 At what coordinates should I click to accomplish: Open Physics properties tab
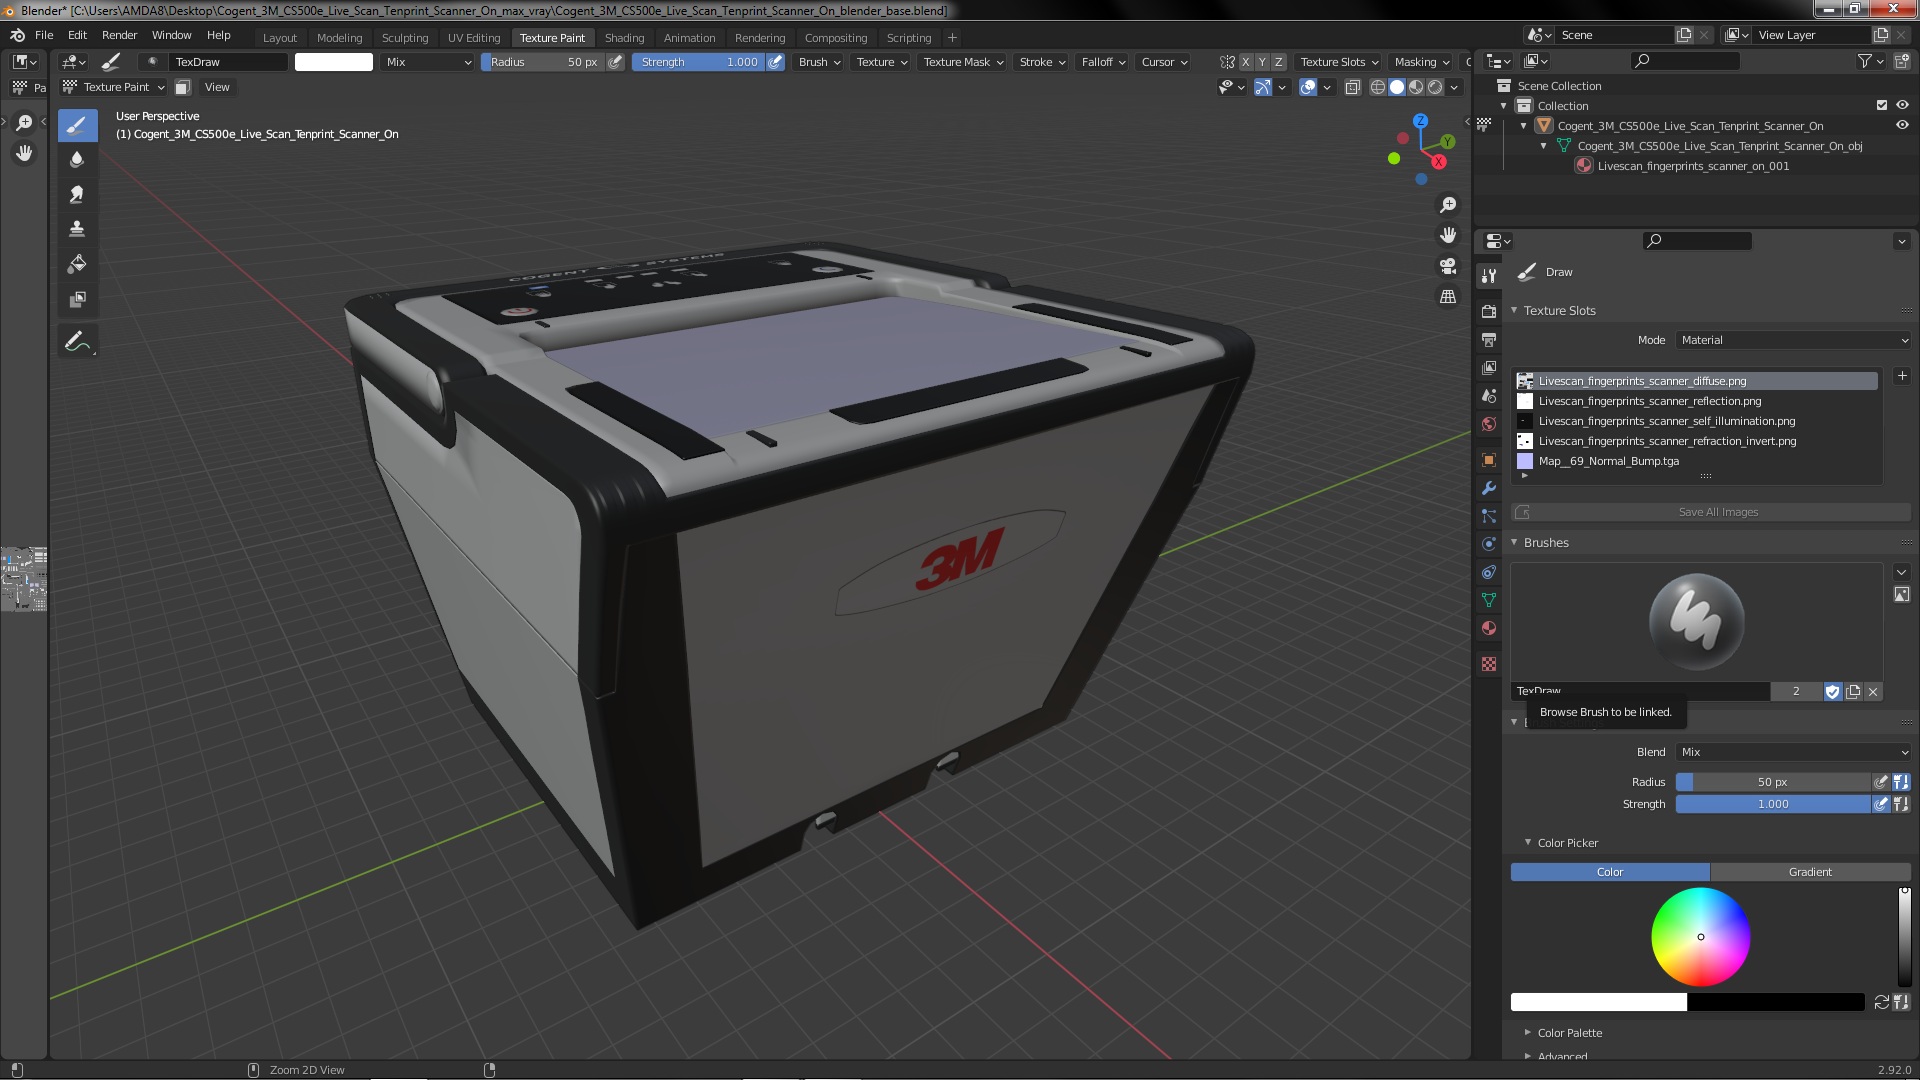1489,544
